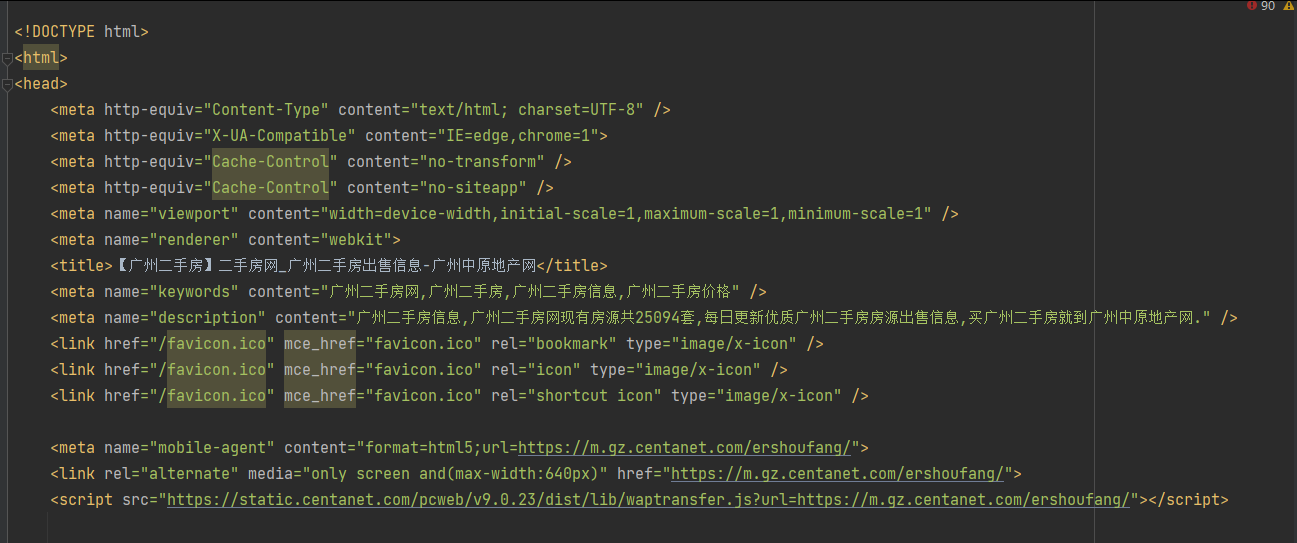Open the alternate link href URL
Screen dimensions: 1297x543
pyautogui.click(x=837, y=474)
